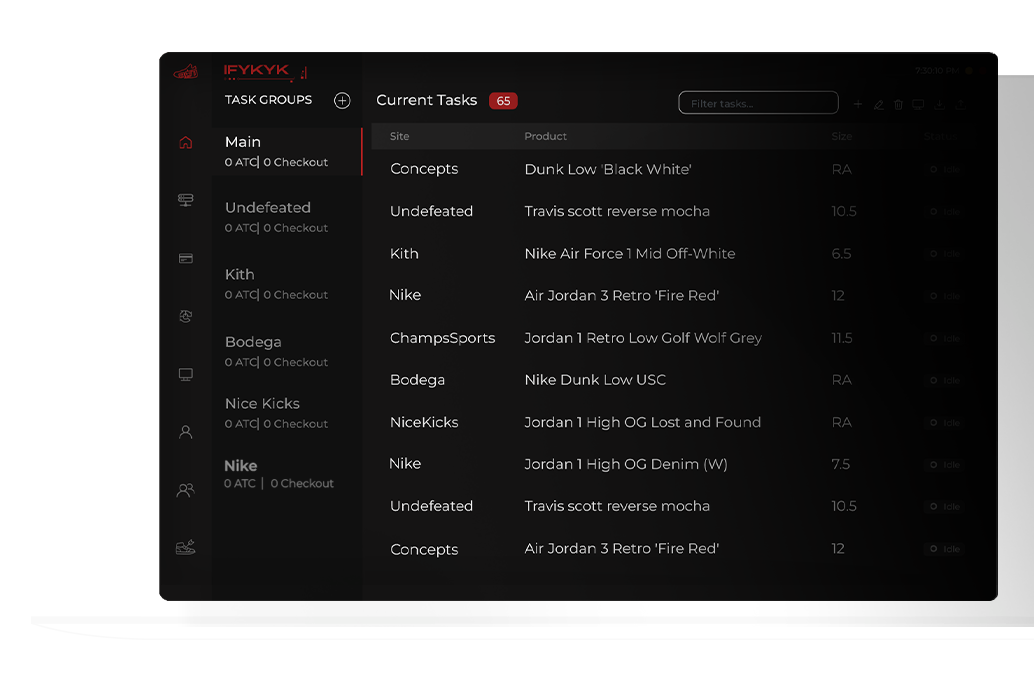The image size is (1034, 700).
Task: Open the multi-user accounts sidebar icon
Action: [x=186, y=490]
